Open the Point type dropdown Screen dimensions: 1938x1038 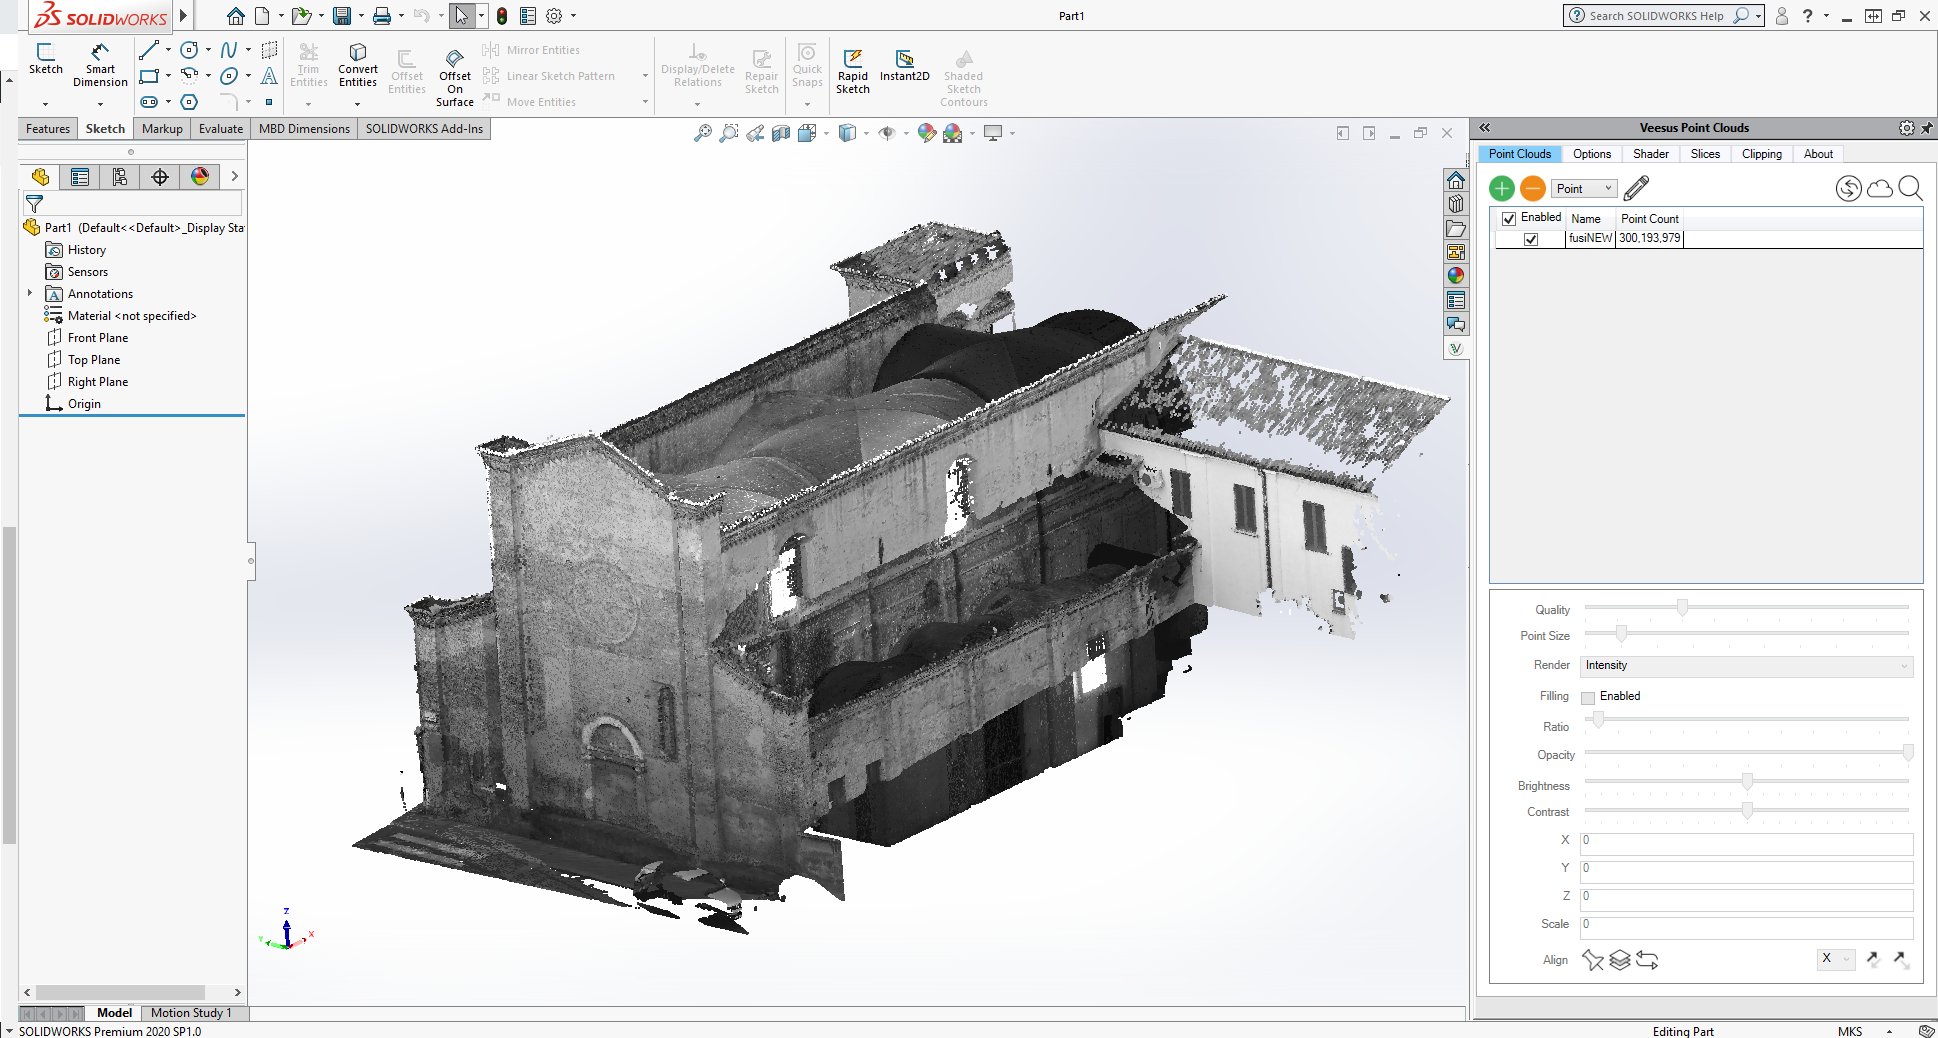coord(1584,189)
